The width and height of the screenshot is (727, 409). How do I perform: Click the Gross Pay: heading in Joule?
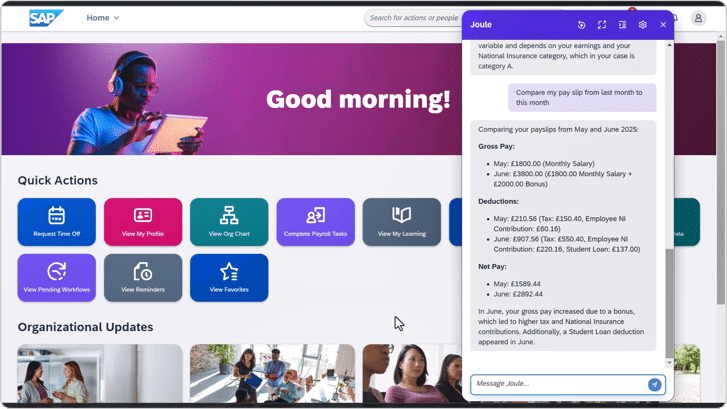pyautogui.click(x=497, y=147)
